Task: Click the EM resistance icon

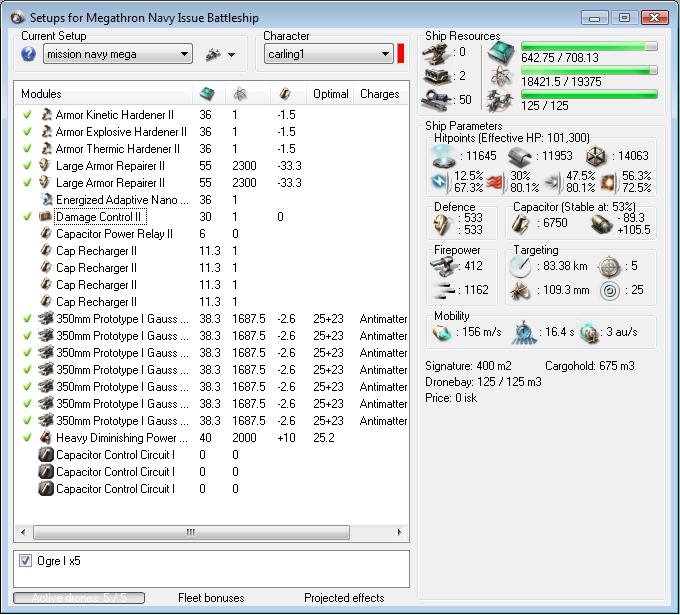Action: tap(441, 182)
